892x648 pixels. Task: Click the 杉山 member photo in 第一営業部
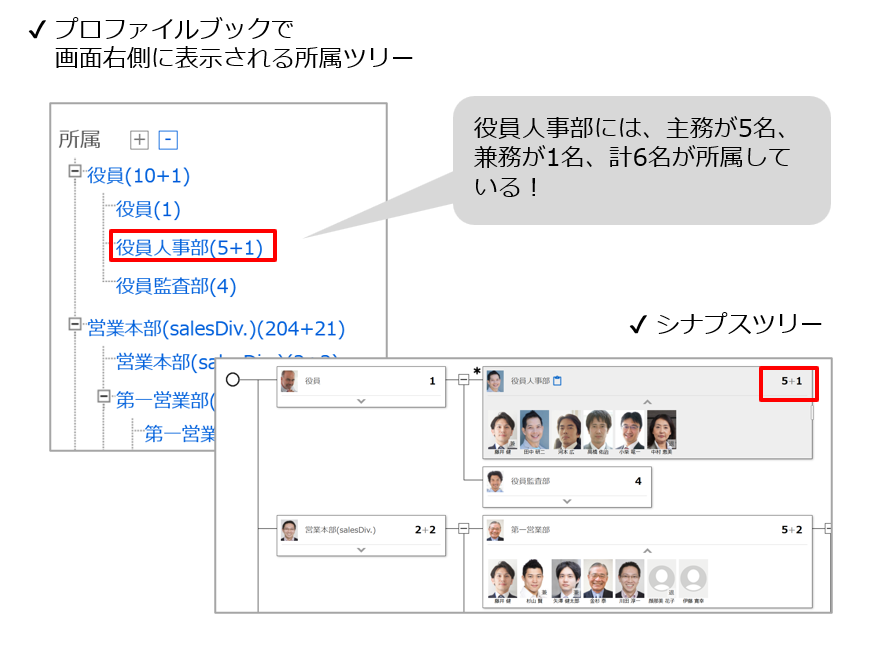534,579
